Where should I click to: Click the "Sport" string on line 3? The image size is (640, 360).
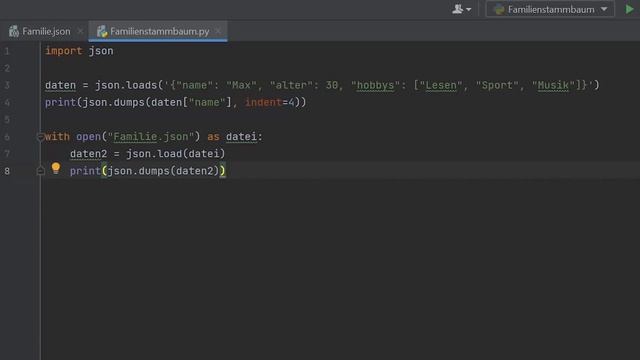(497, 85)
